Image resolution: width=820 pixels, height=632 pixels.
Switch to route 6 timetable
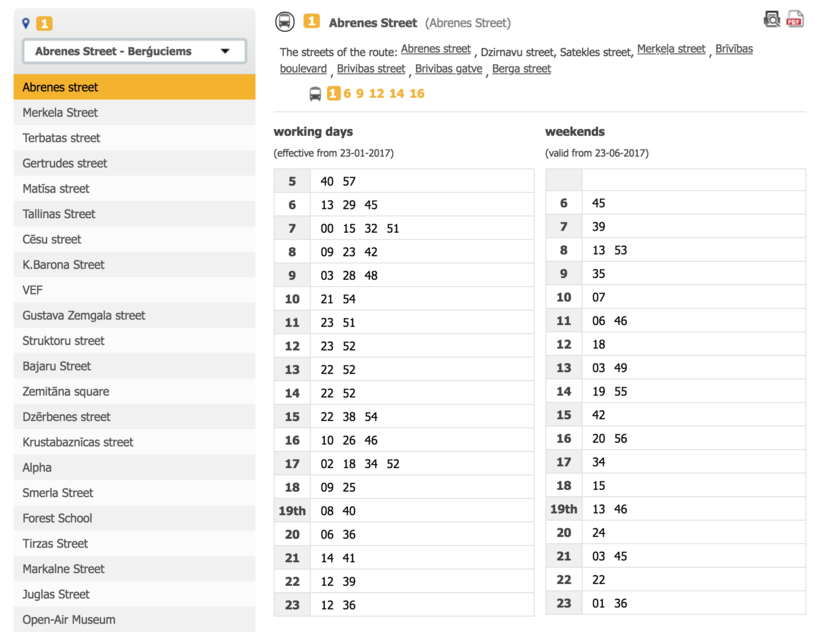(x=347, y=93)
